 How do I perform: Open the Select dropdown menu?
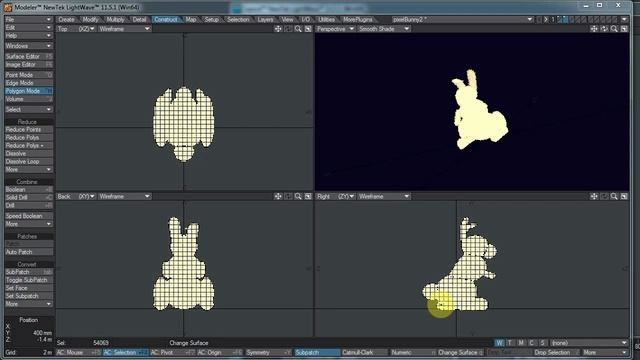[x=29, y=110]
